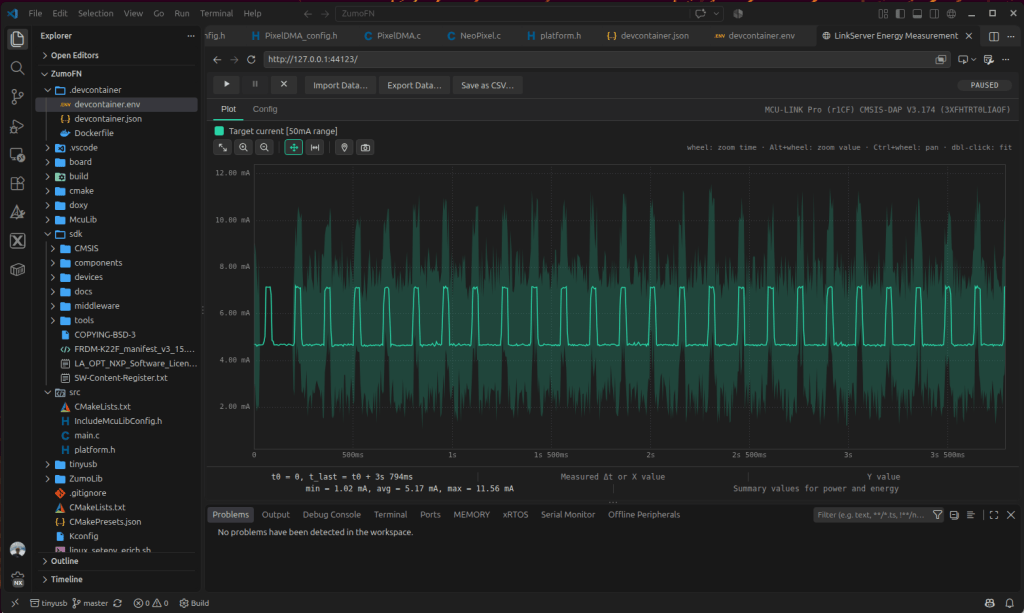Collapse the sdk folder
The height and width of the screenshot is (613, 1024).
(48, 234)
